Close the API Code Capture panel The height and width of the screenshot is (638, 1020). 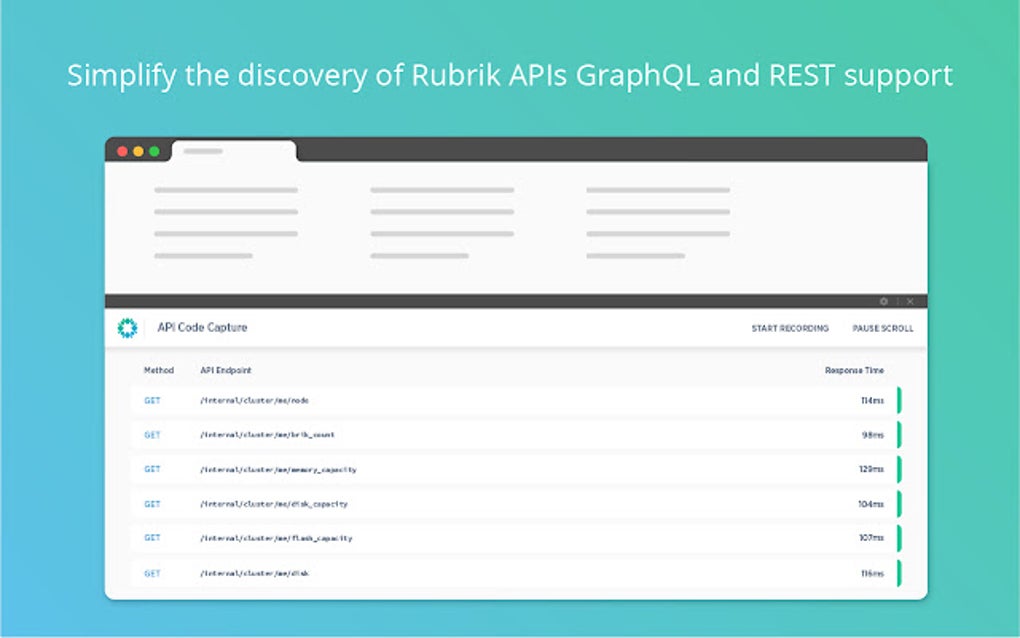coord(910,301)
